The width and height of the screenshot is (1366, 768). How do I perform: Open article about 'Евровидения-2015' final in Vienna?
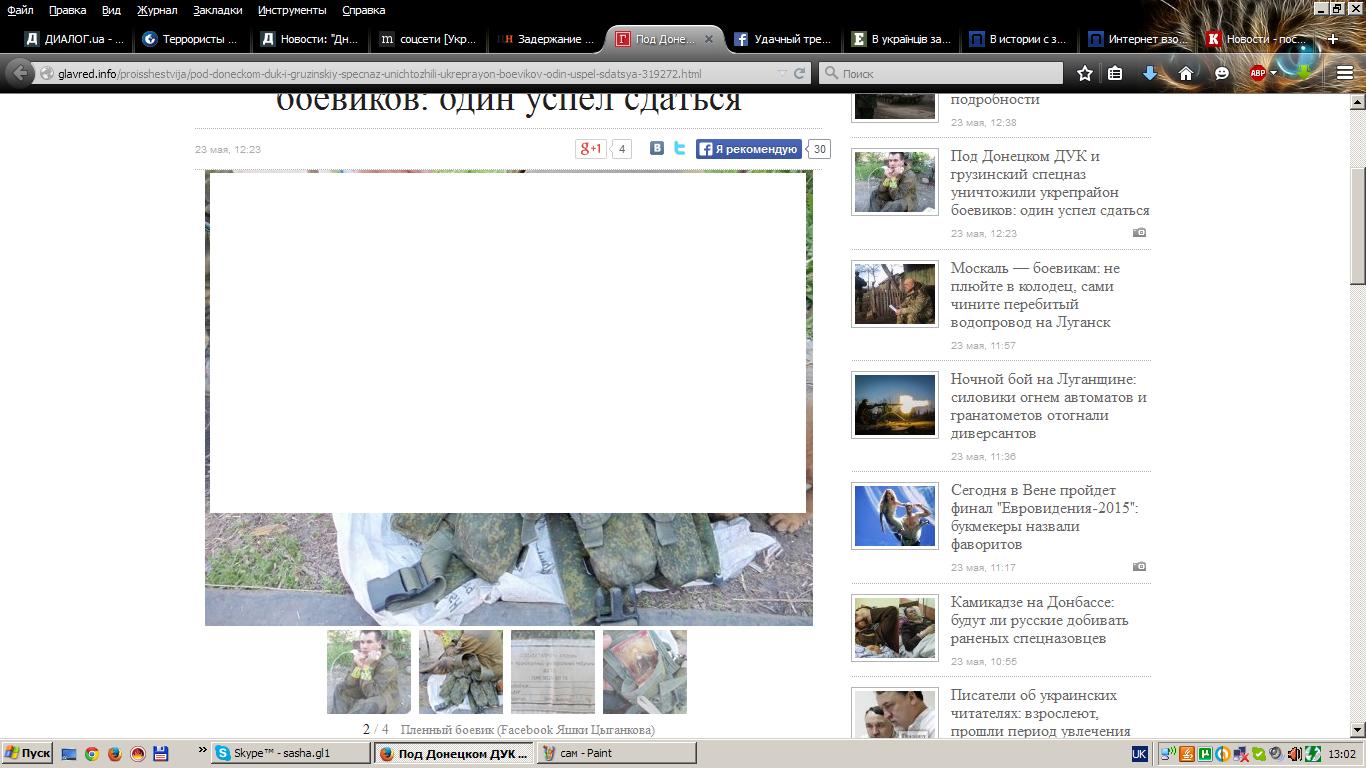pos(1044,517)
